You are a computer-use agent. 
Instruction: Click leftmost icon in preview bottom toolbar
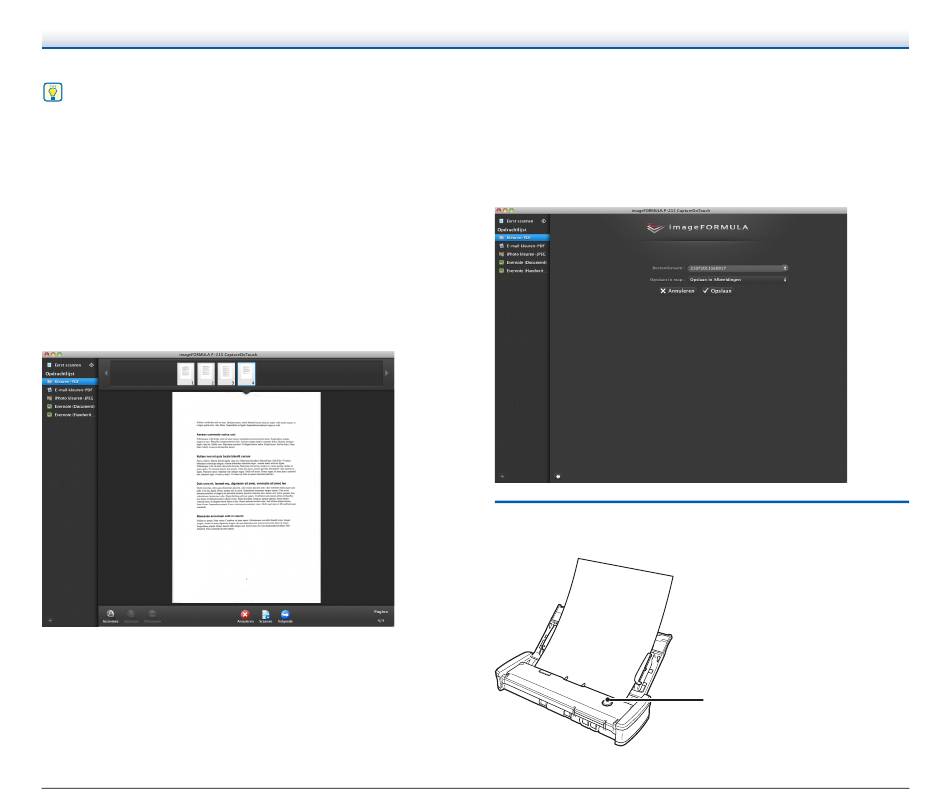pyautogui.click(x=110, y=615)
